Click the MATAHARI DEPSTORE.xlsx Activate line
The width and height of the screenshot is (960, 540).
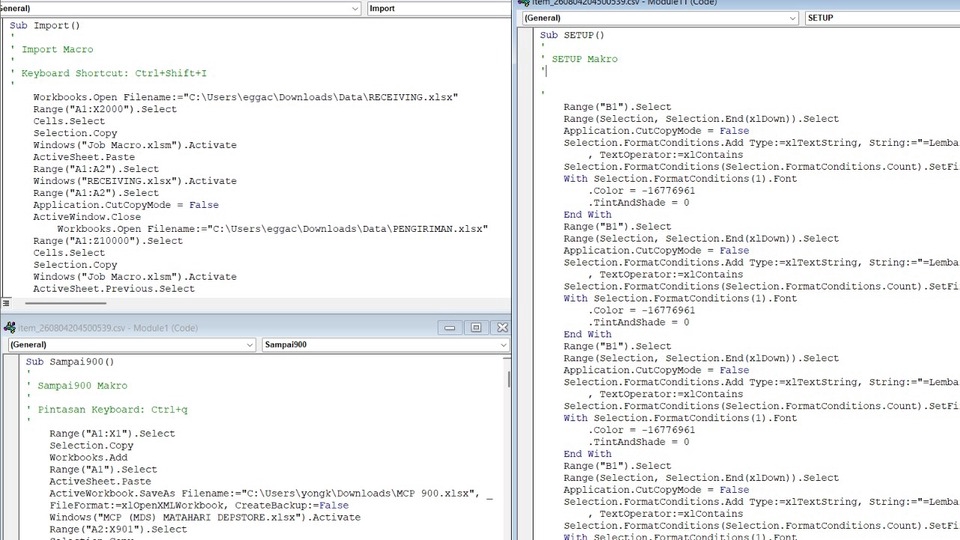pos(205,517)
